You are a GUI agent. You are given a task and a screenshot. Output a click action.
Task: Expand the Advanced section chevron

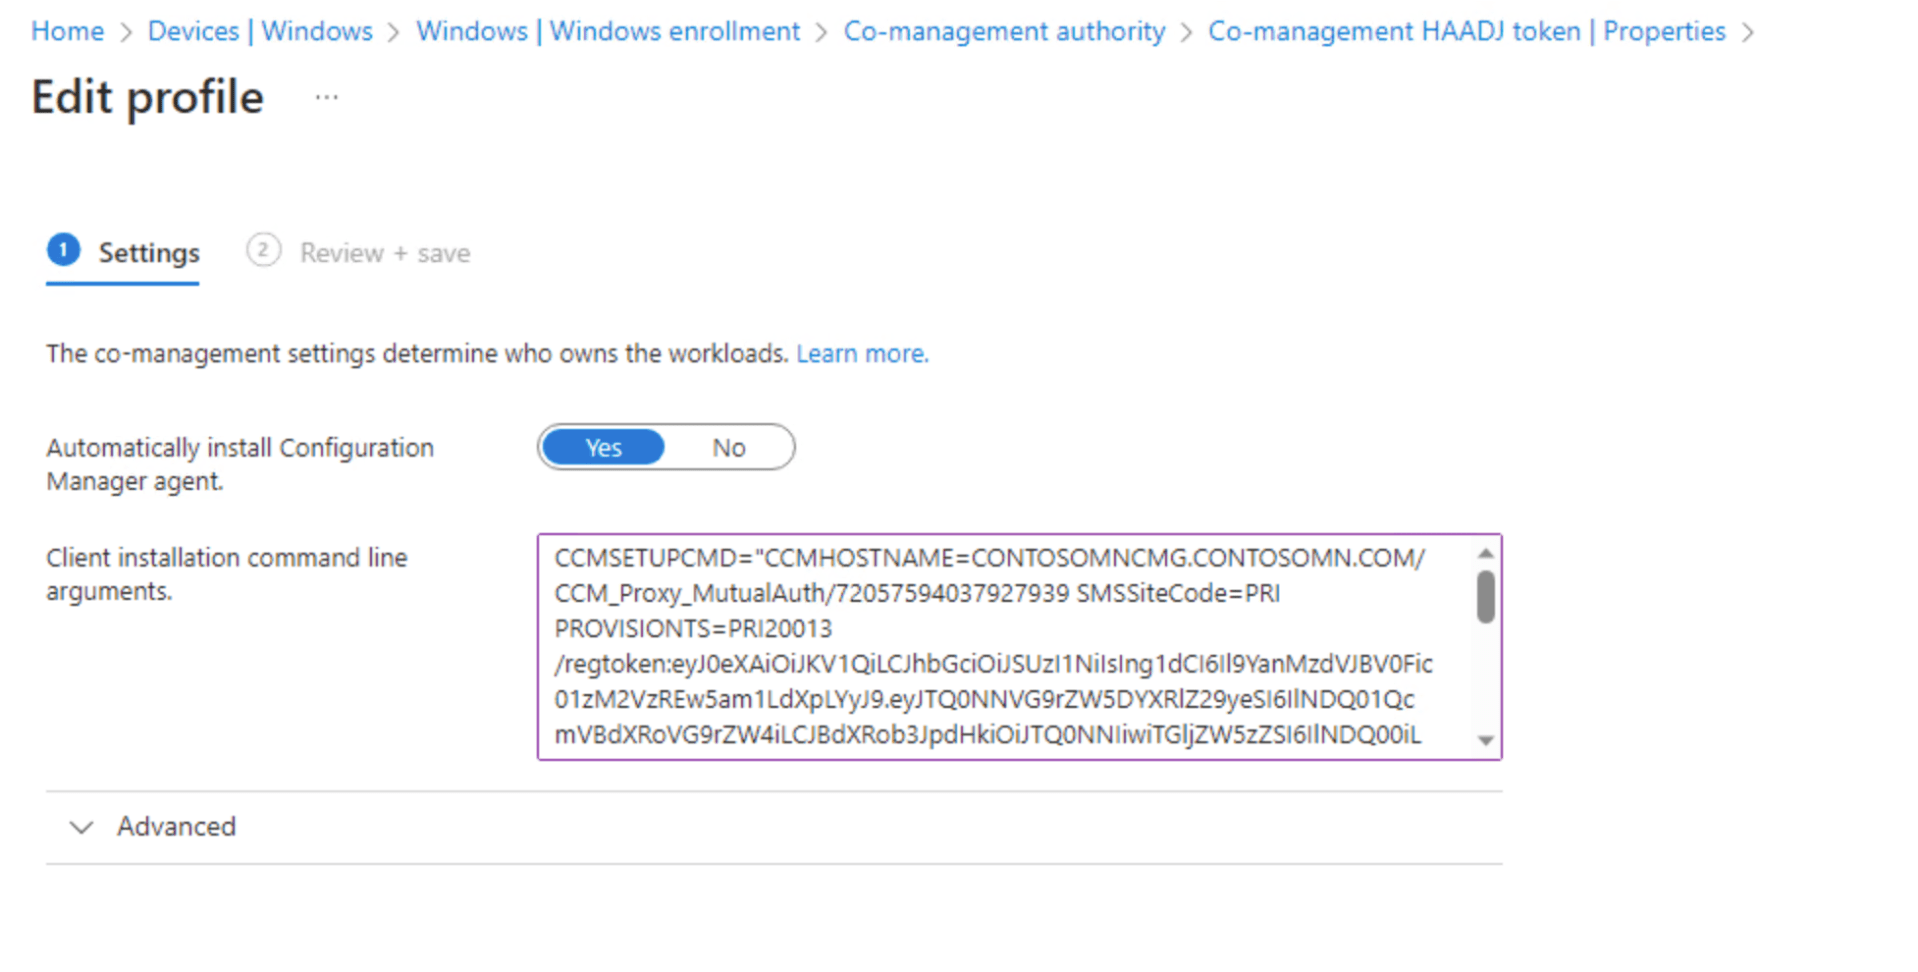coord(81,827)
